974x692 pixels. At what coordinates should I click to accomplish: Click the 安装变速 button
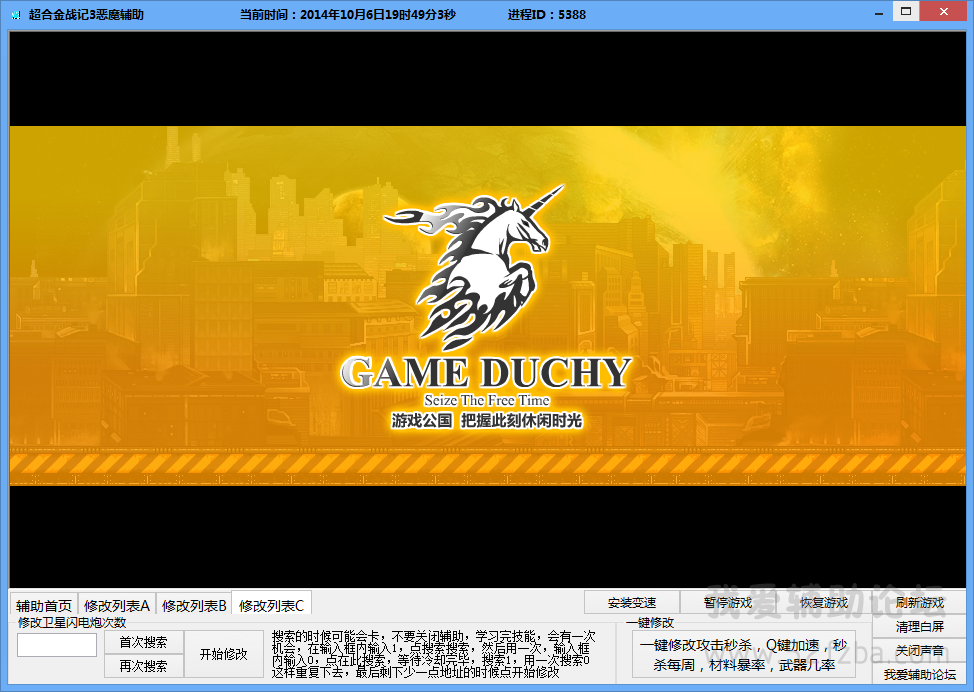pos(632,603)
